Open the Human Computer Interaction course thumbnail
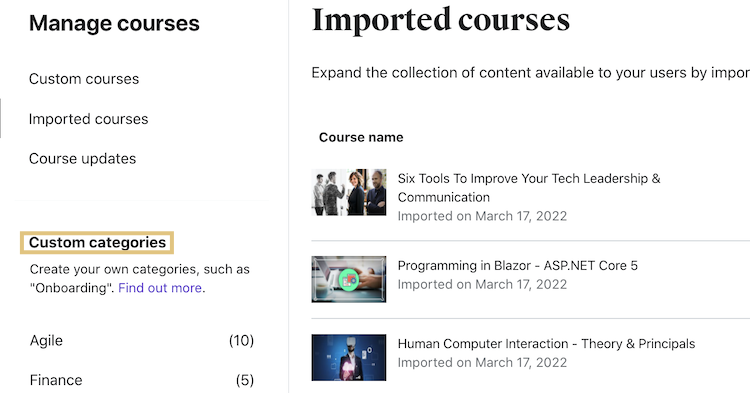This screenshot has height=393, width=750. pyautogui.click(x=349, y=358)
